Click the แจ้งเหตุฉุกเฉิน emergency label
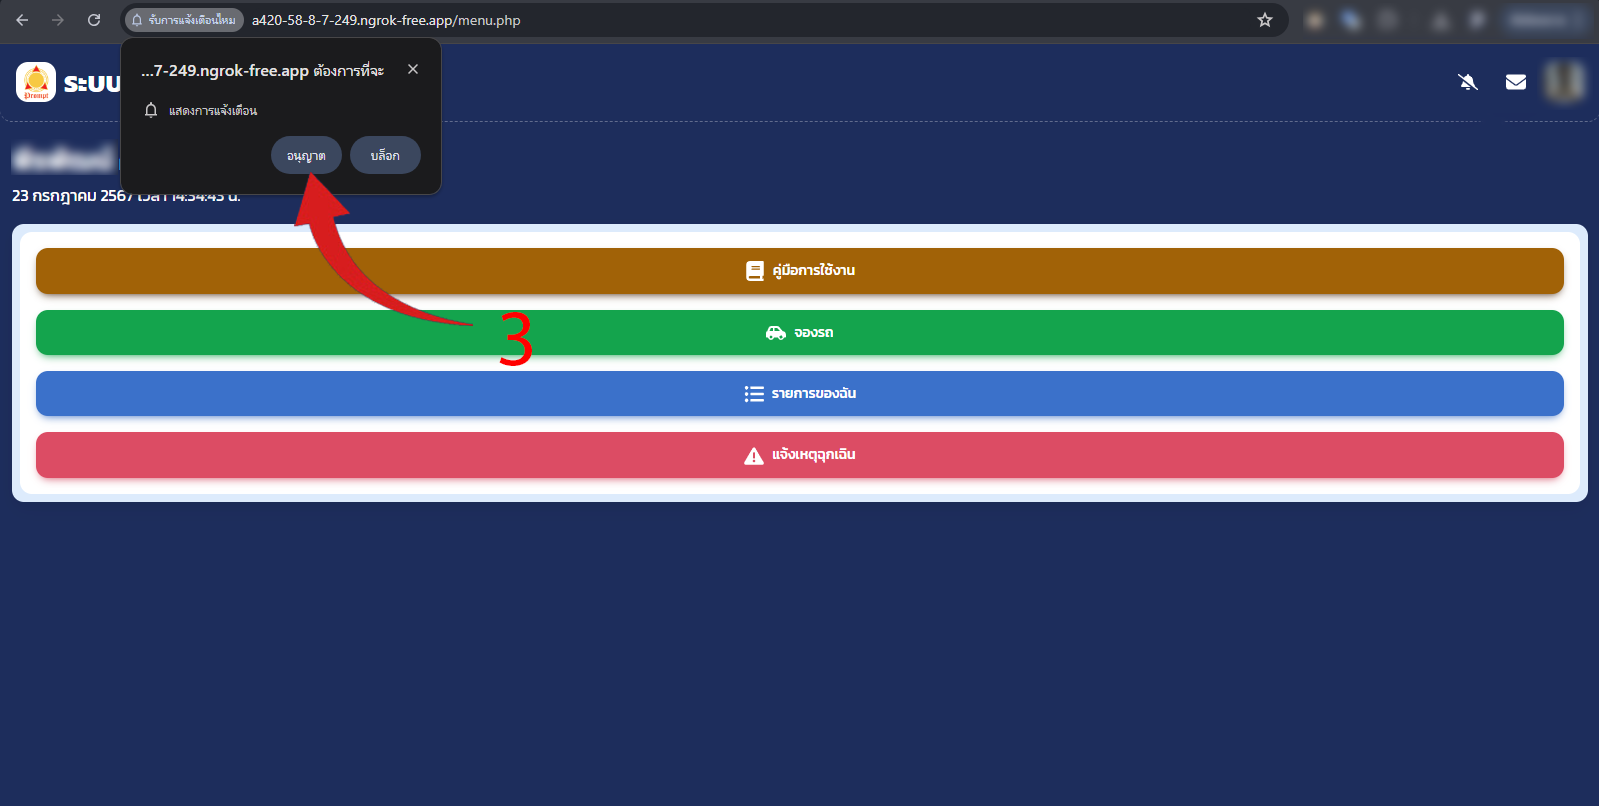Viewport: 1599px width, 806px height. click(813, 455)
